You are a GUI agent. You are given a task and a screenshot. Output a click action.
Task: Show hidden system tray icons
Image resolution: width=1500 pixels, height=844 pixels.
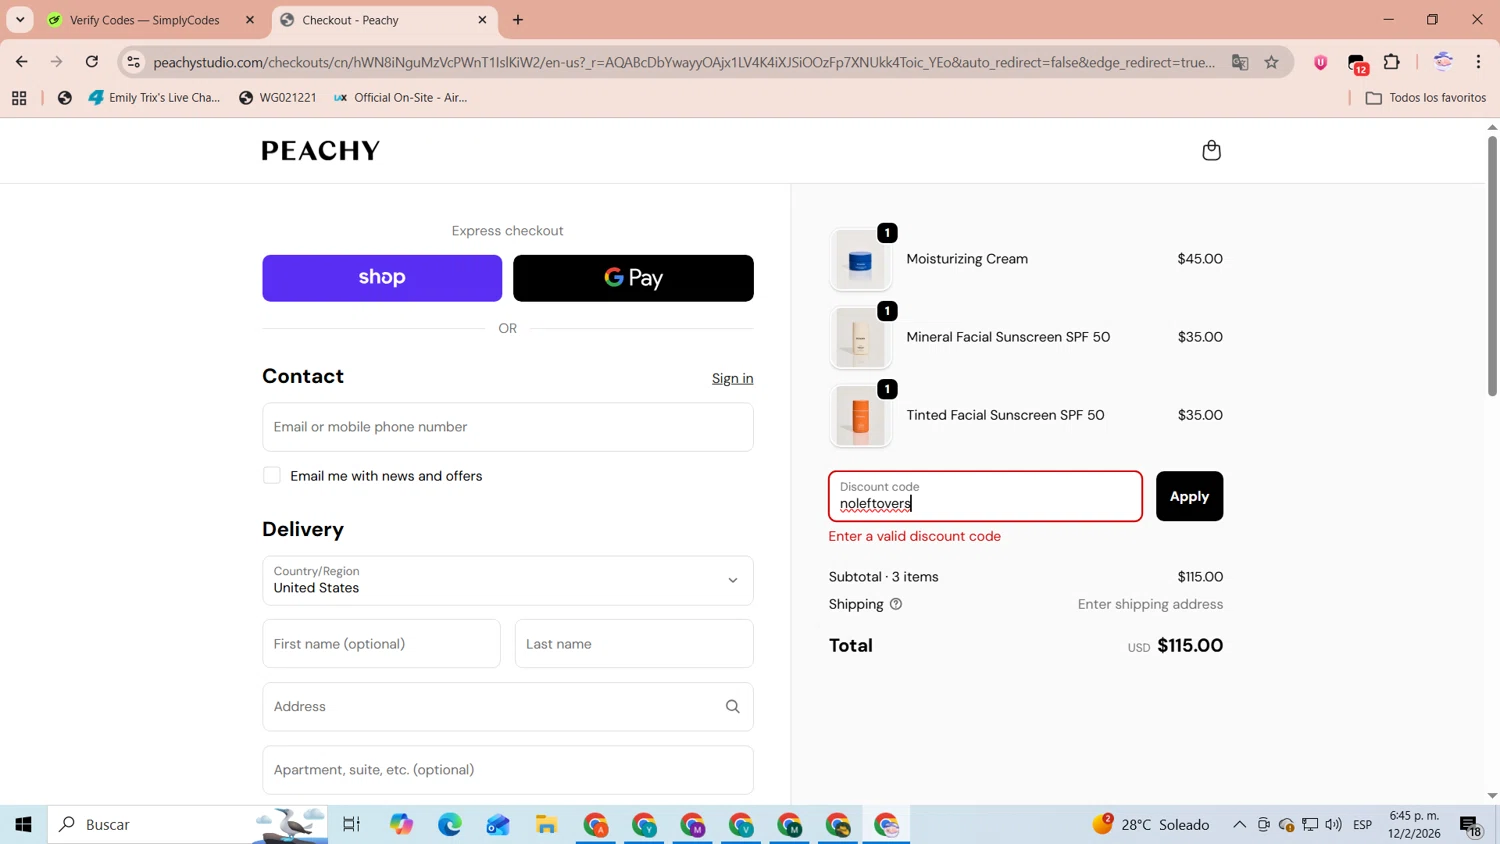coord(1239,825)
